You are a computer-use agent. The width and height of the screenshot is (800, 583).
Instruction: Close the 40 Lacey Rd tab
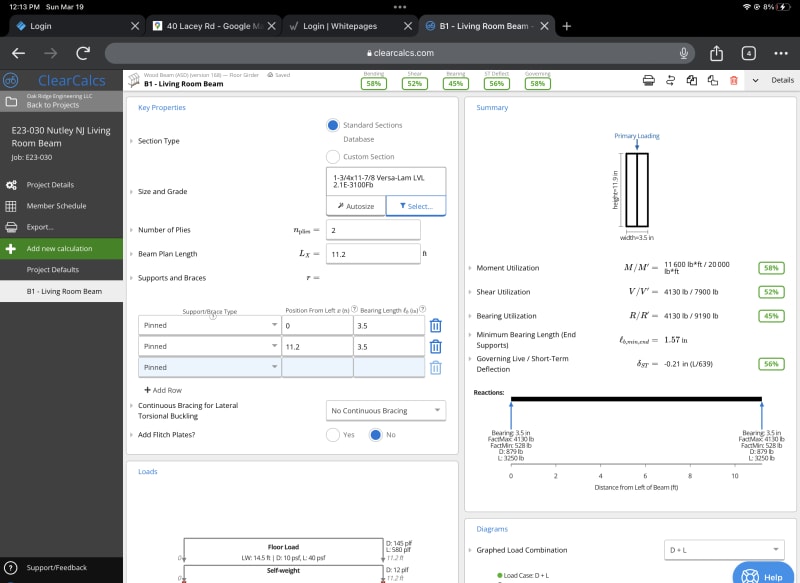coord(271,26)
